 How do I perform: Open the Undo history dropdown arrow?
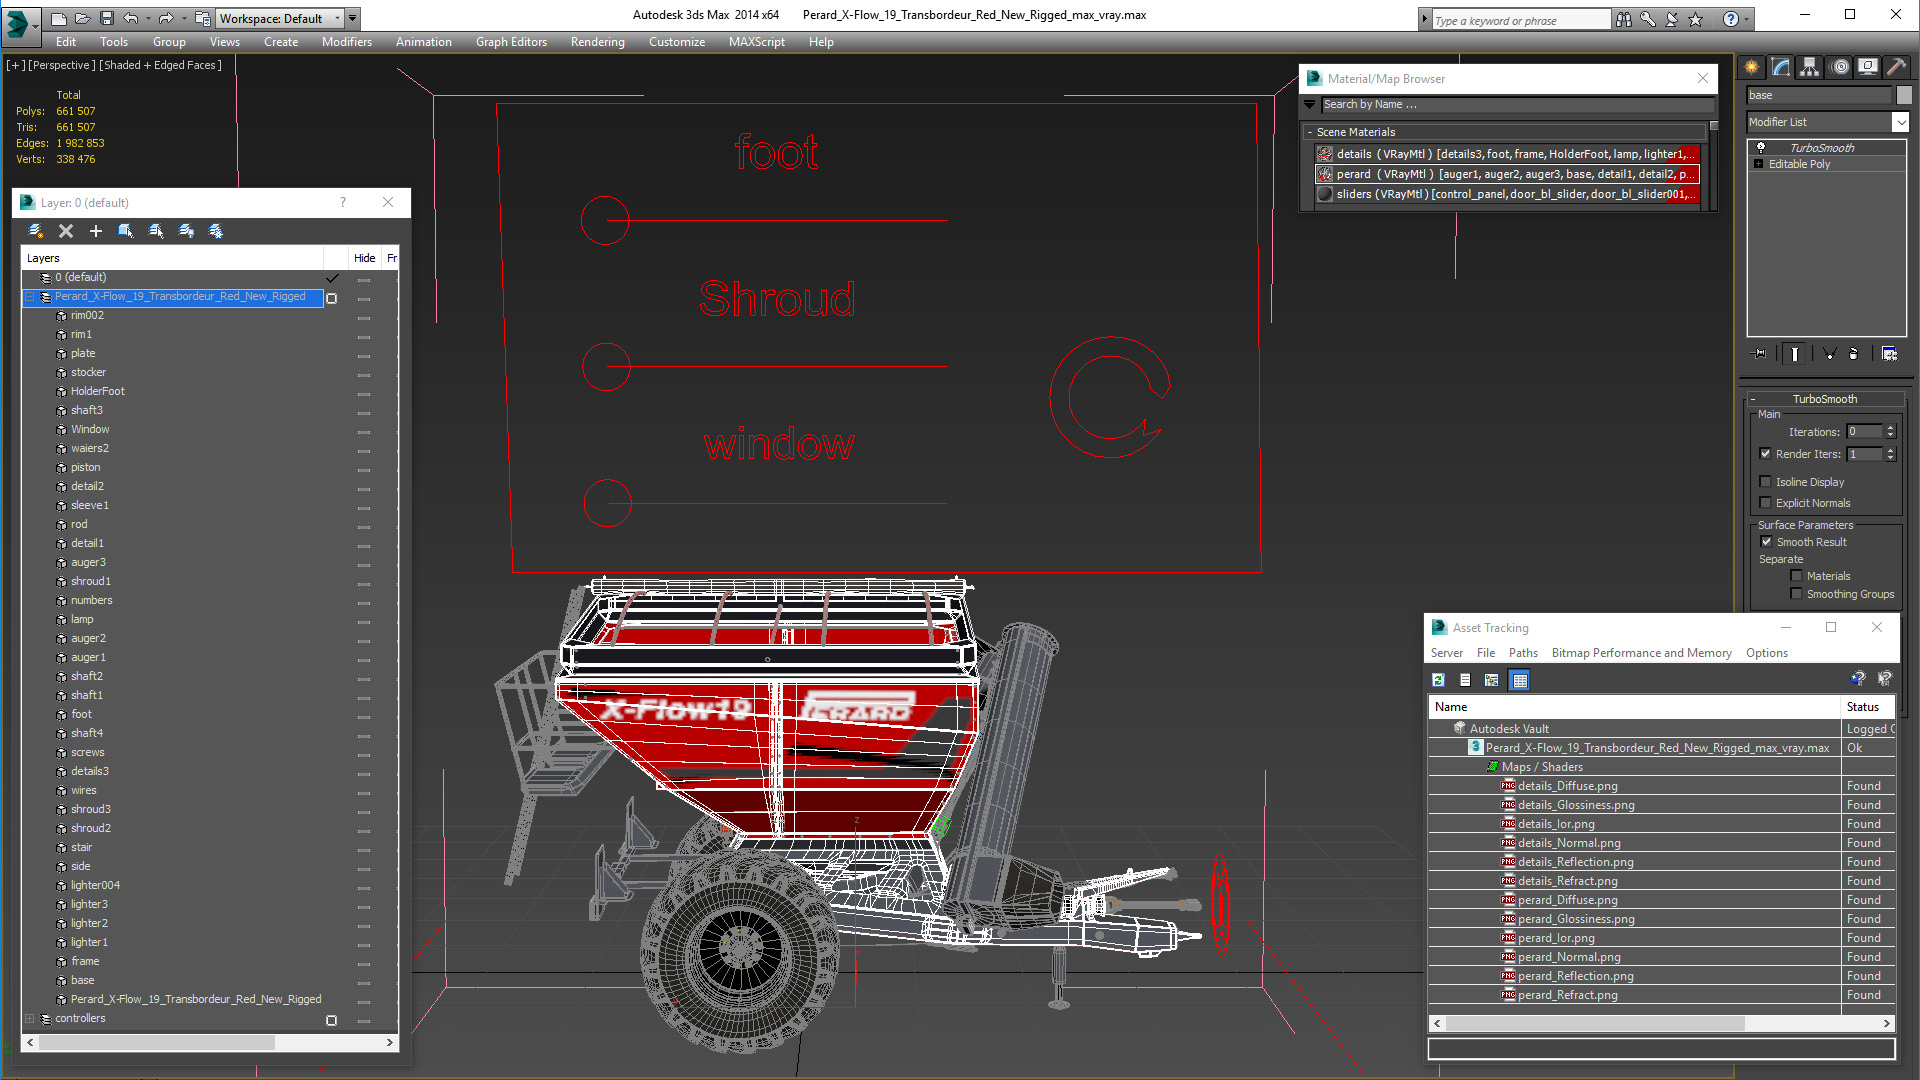(148, 19)
